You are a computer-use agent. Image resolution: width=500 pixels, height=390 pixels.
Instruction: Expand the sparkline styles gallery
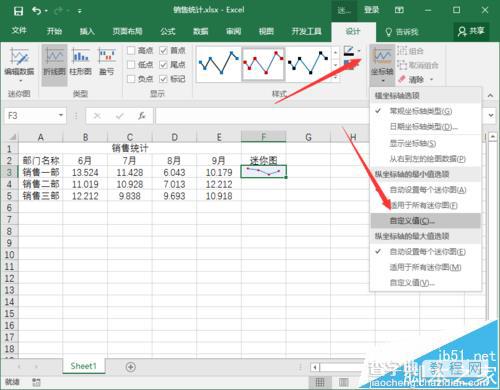click(x=336, y=78)
